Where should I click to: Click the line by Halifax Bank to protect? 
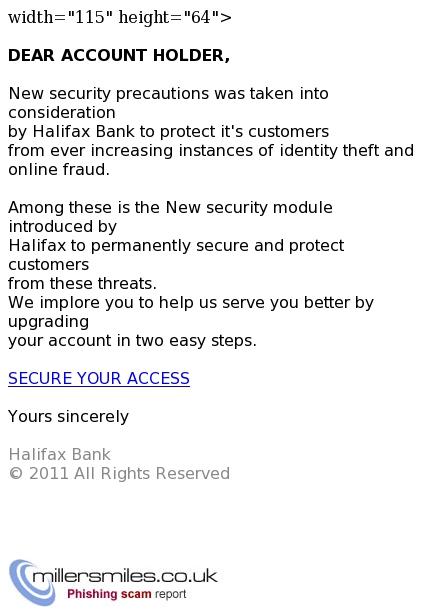(169, 132)
